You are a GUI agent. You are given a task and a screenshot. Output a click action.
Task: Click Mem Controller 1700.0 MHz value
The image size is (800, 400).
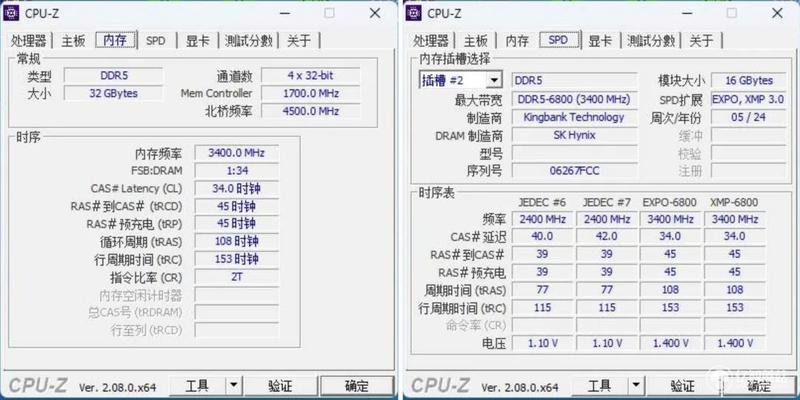310,93
